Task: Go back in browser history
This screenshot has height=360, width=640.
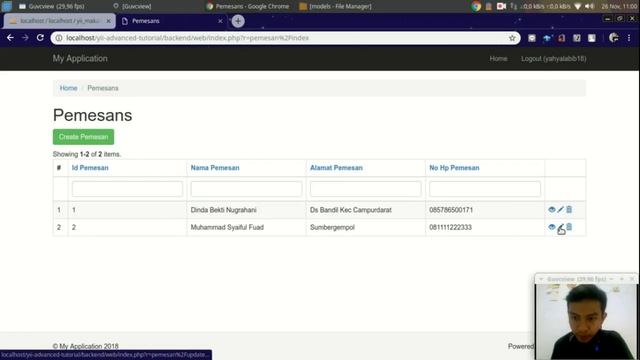Action: (10, 38)
